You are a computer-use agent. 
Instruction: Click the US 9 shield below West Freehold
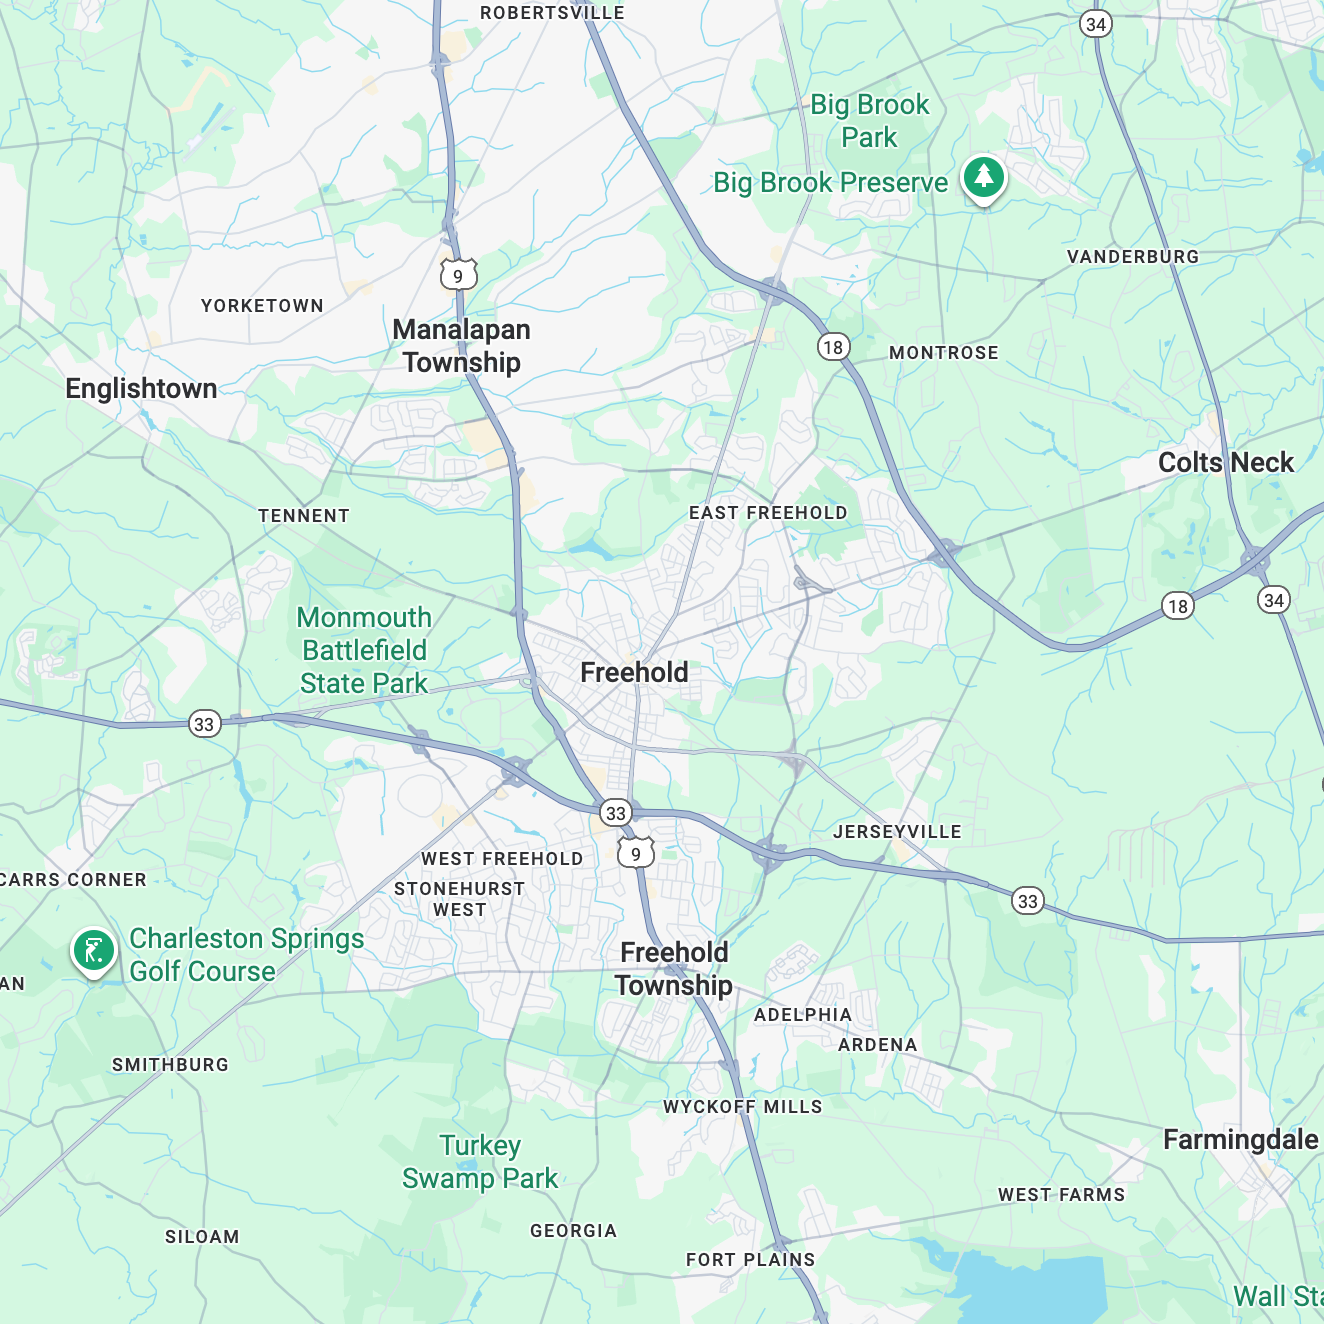click(636, 853)
